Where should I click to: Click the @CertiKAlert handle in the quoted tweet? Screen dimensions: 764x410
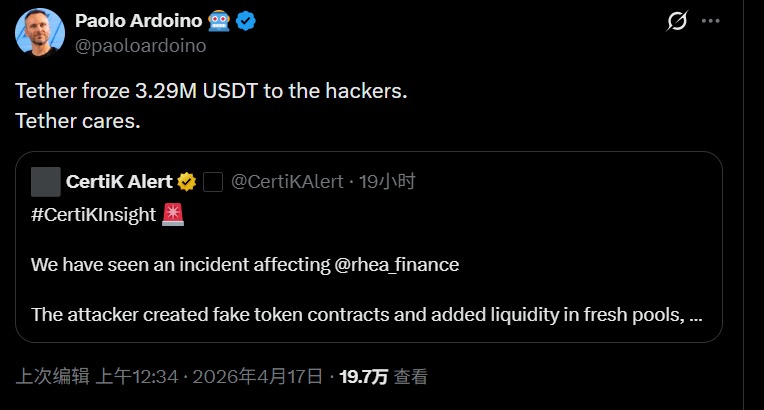(287, 182)
